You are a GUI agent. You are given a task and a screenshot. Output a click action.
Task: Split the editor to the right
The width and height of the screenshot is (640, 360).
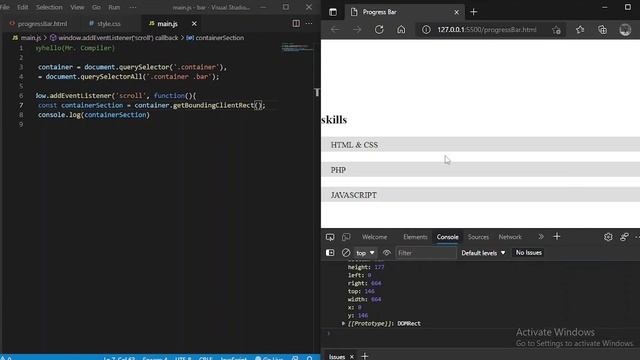(x=296, y=23)
